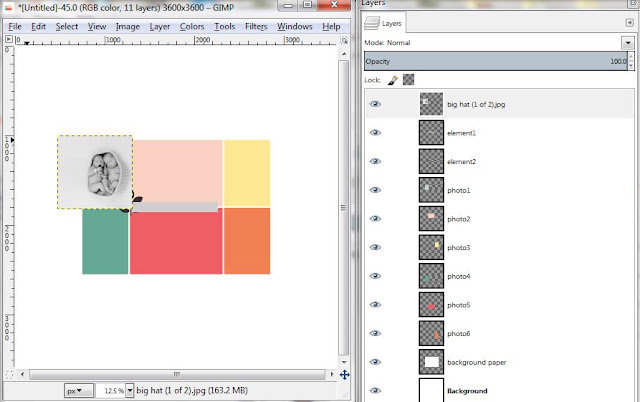Viewport: 640px width, 402px height.
Task: Click the Opacity slider bar
Action: tap(496, 61)
